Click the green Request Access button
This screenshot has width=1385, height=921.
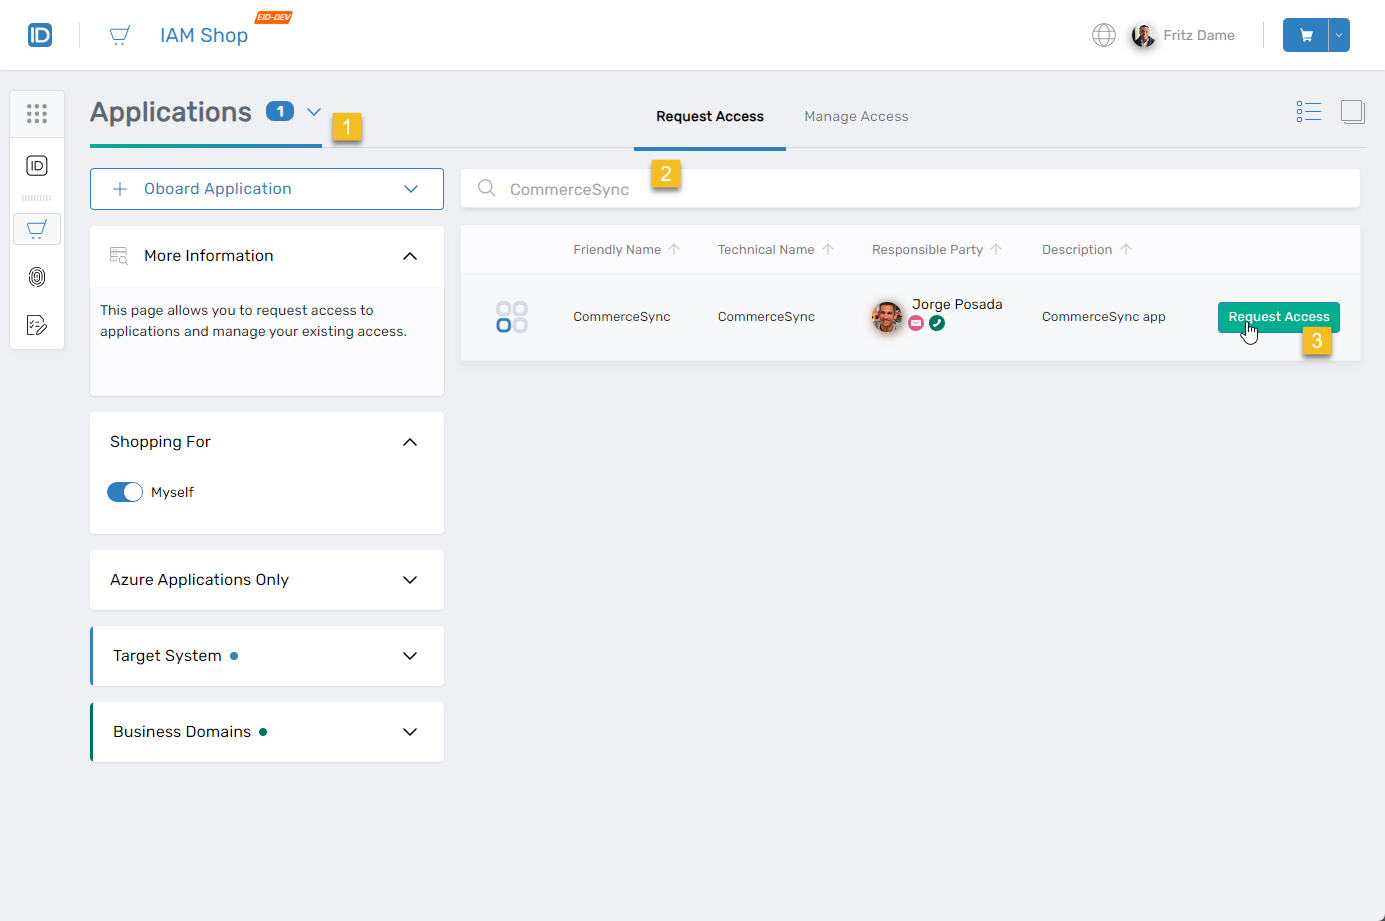(1278, 316)
